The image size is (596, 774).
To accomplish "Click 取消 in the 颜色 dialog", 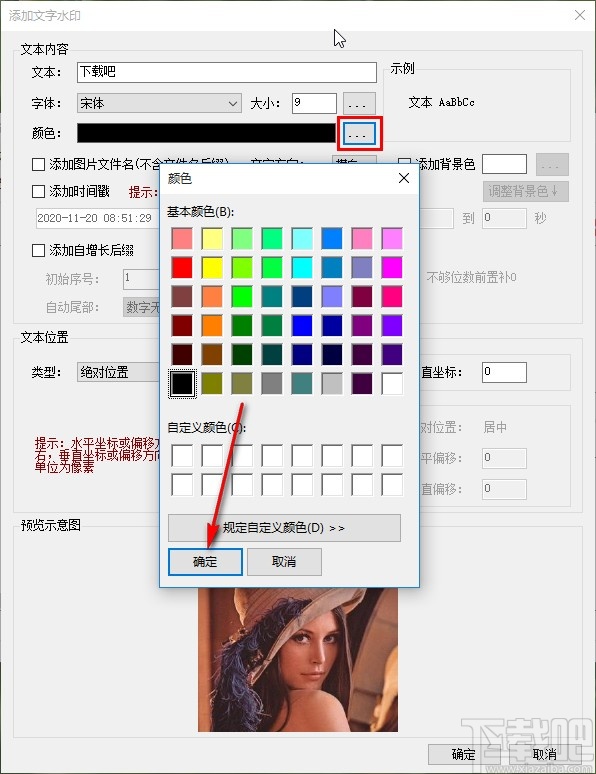I will 284,562.
